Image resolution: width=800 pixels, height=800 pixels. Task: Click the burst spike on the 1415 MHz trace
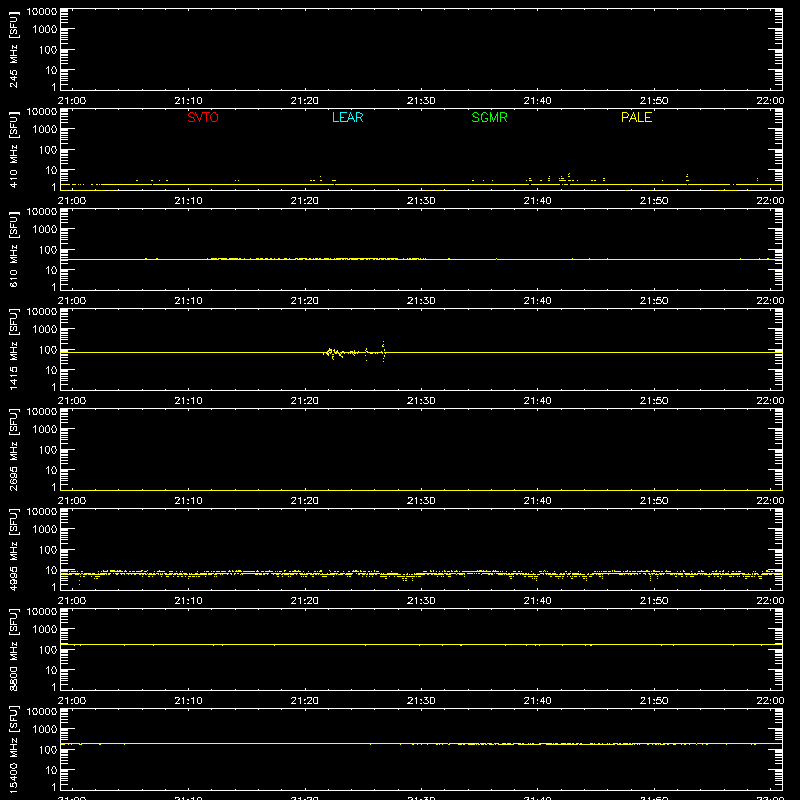pos(383,351)
